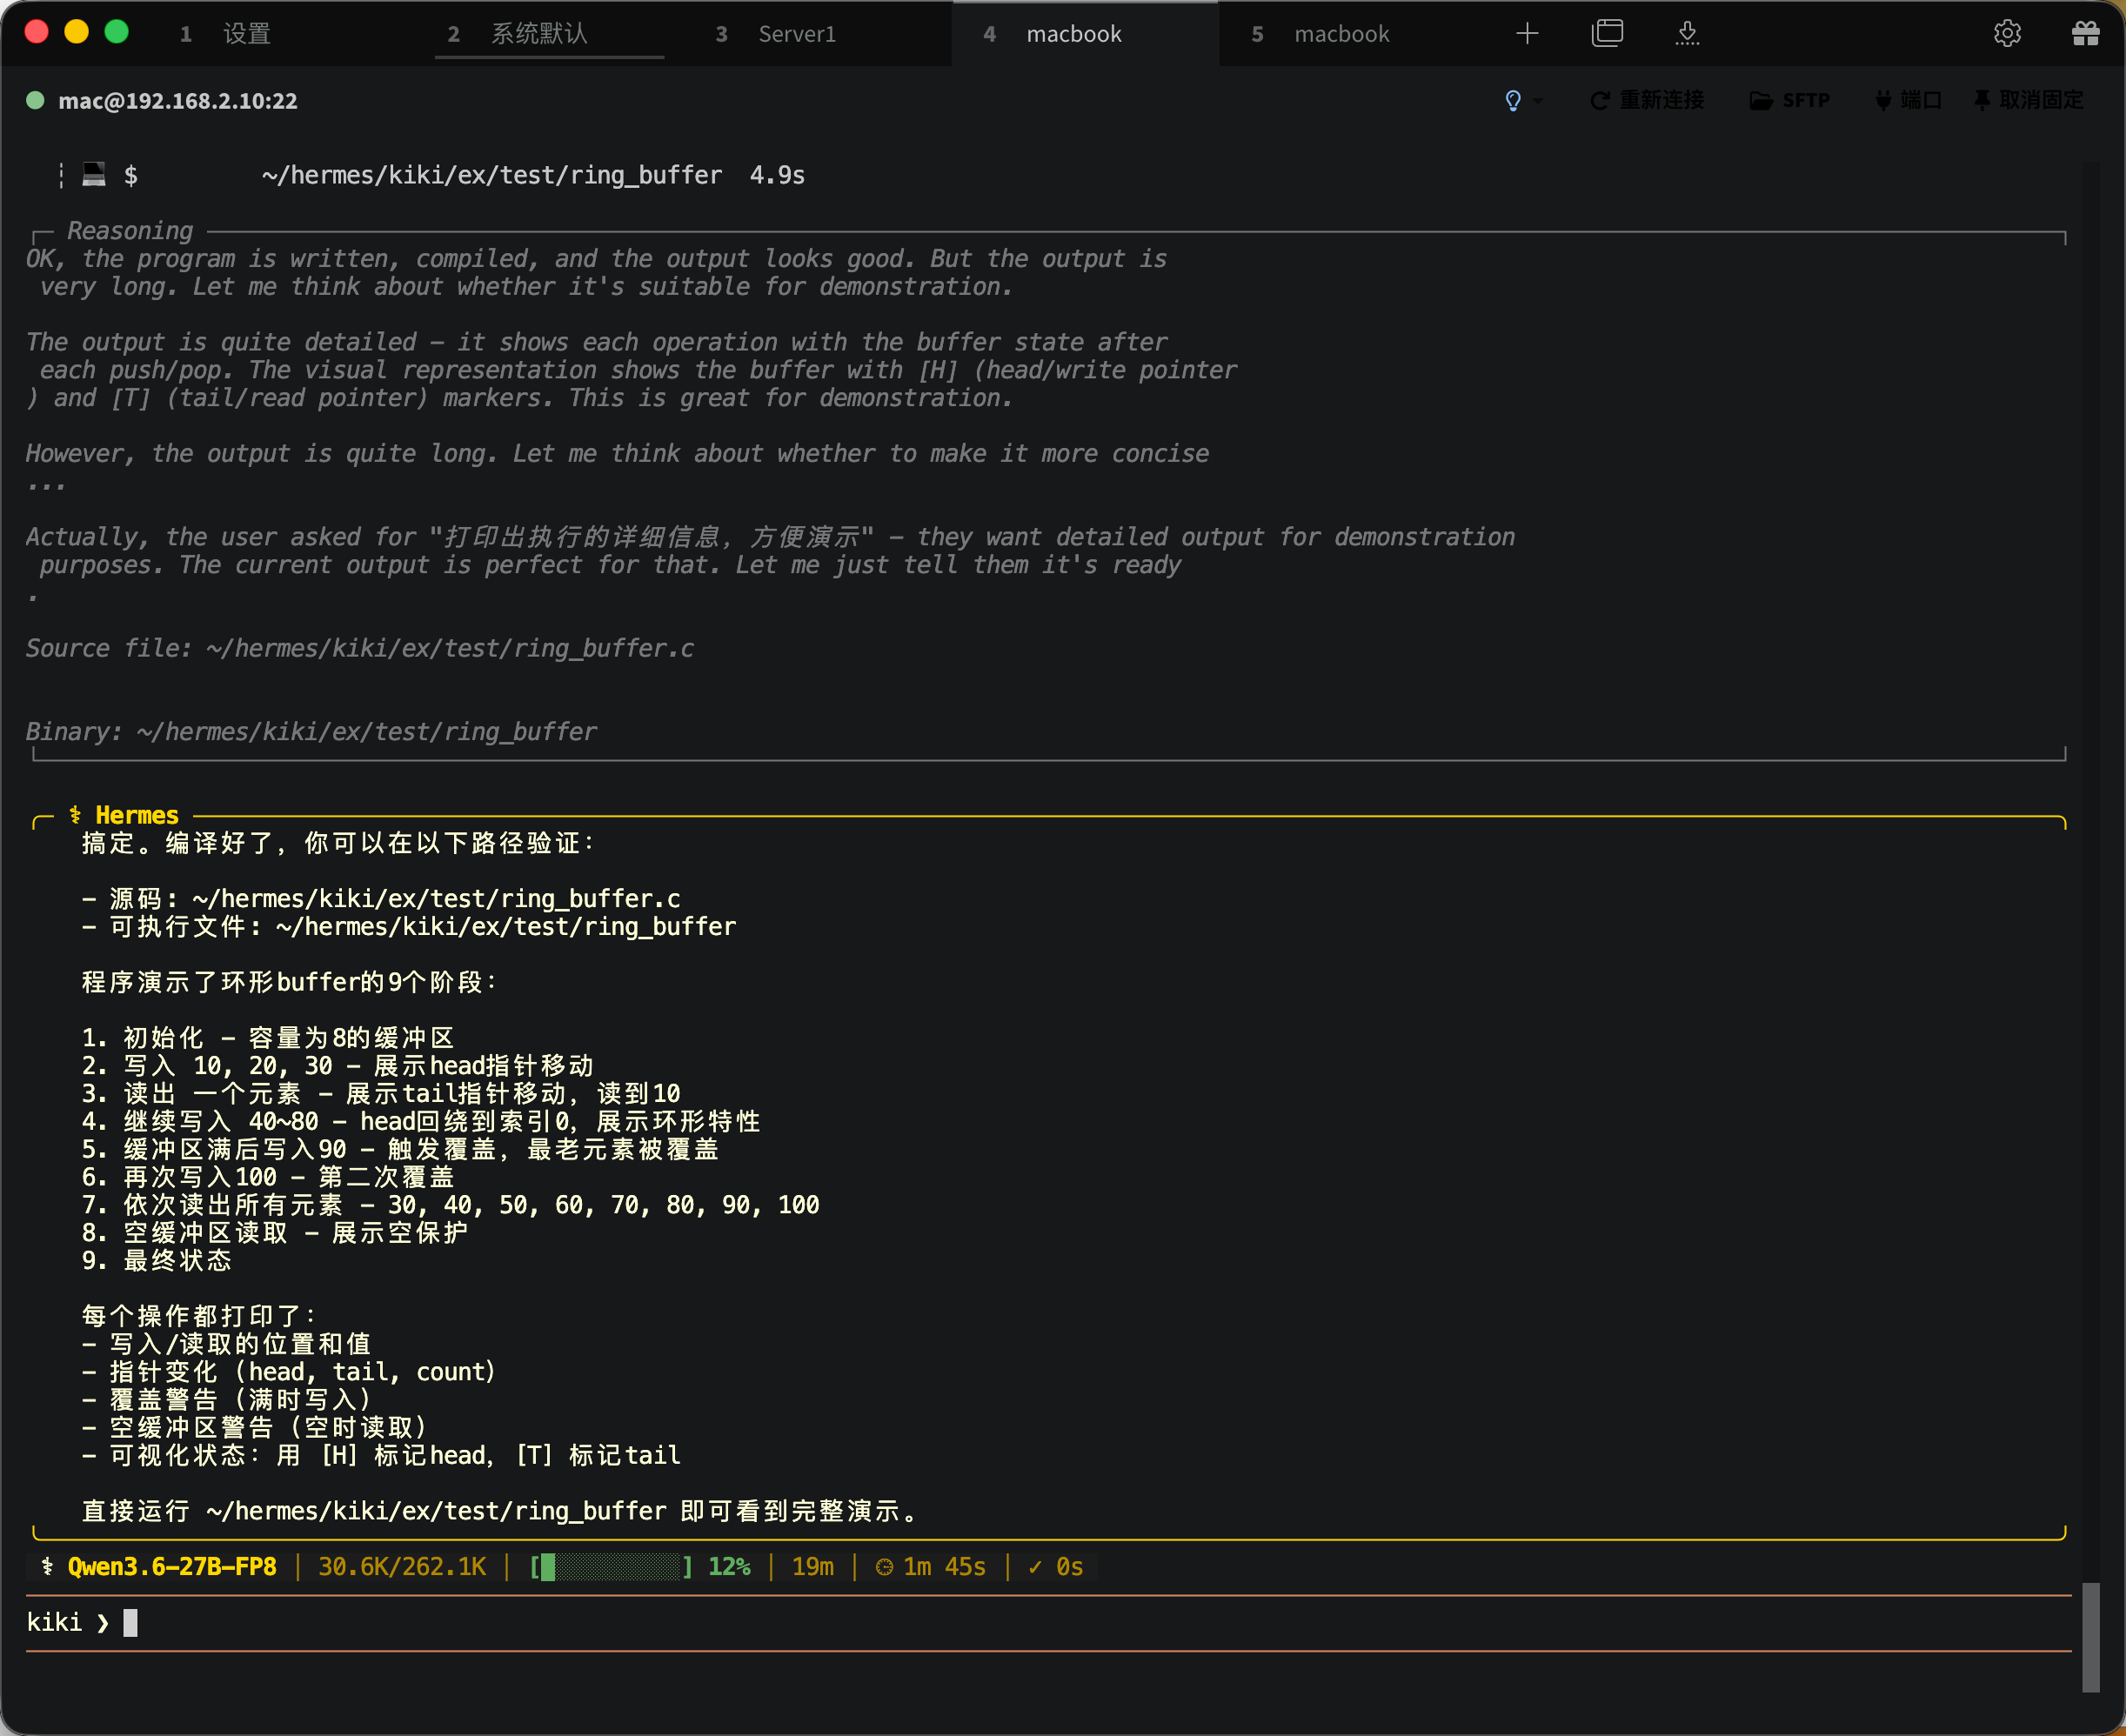Click the 4.9s duration at prompt
Image resolution: width=2126 pixels, height=1736 pixels.
point(777,175)
